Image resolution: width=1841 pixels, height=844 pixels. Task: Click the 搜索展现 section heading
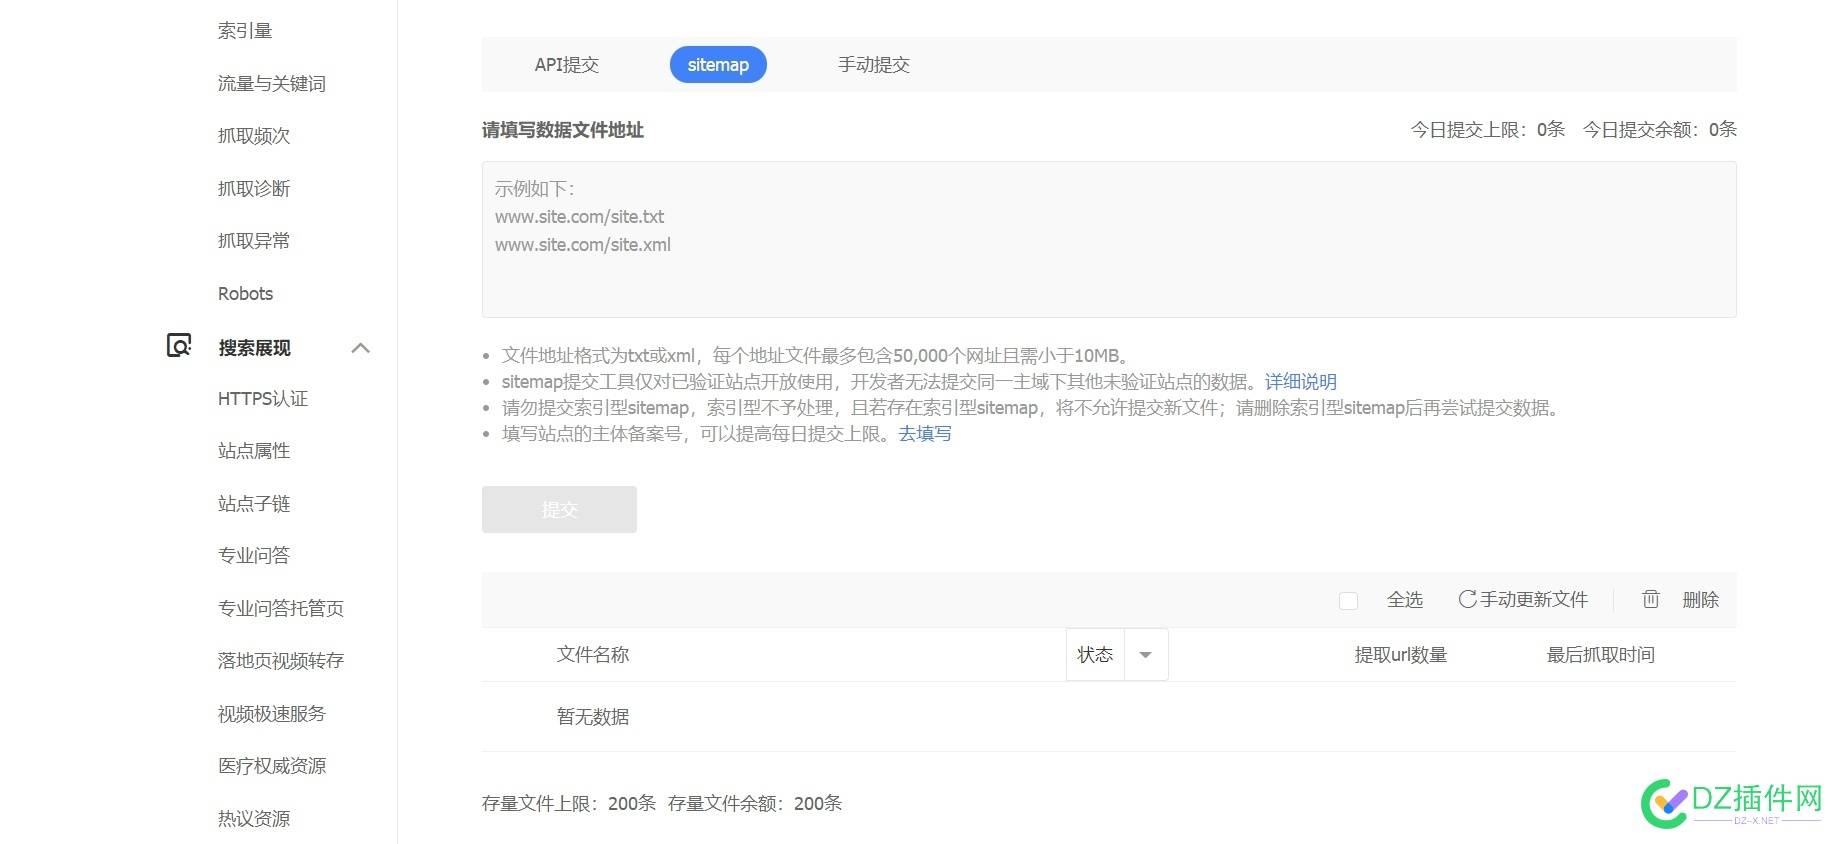point(255,348)
